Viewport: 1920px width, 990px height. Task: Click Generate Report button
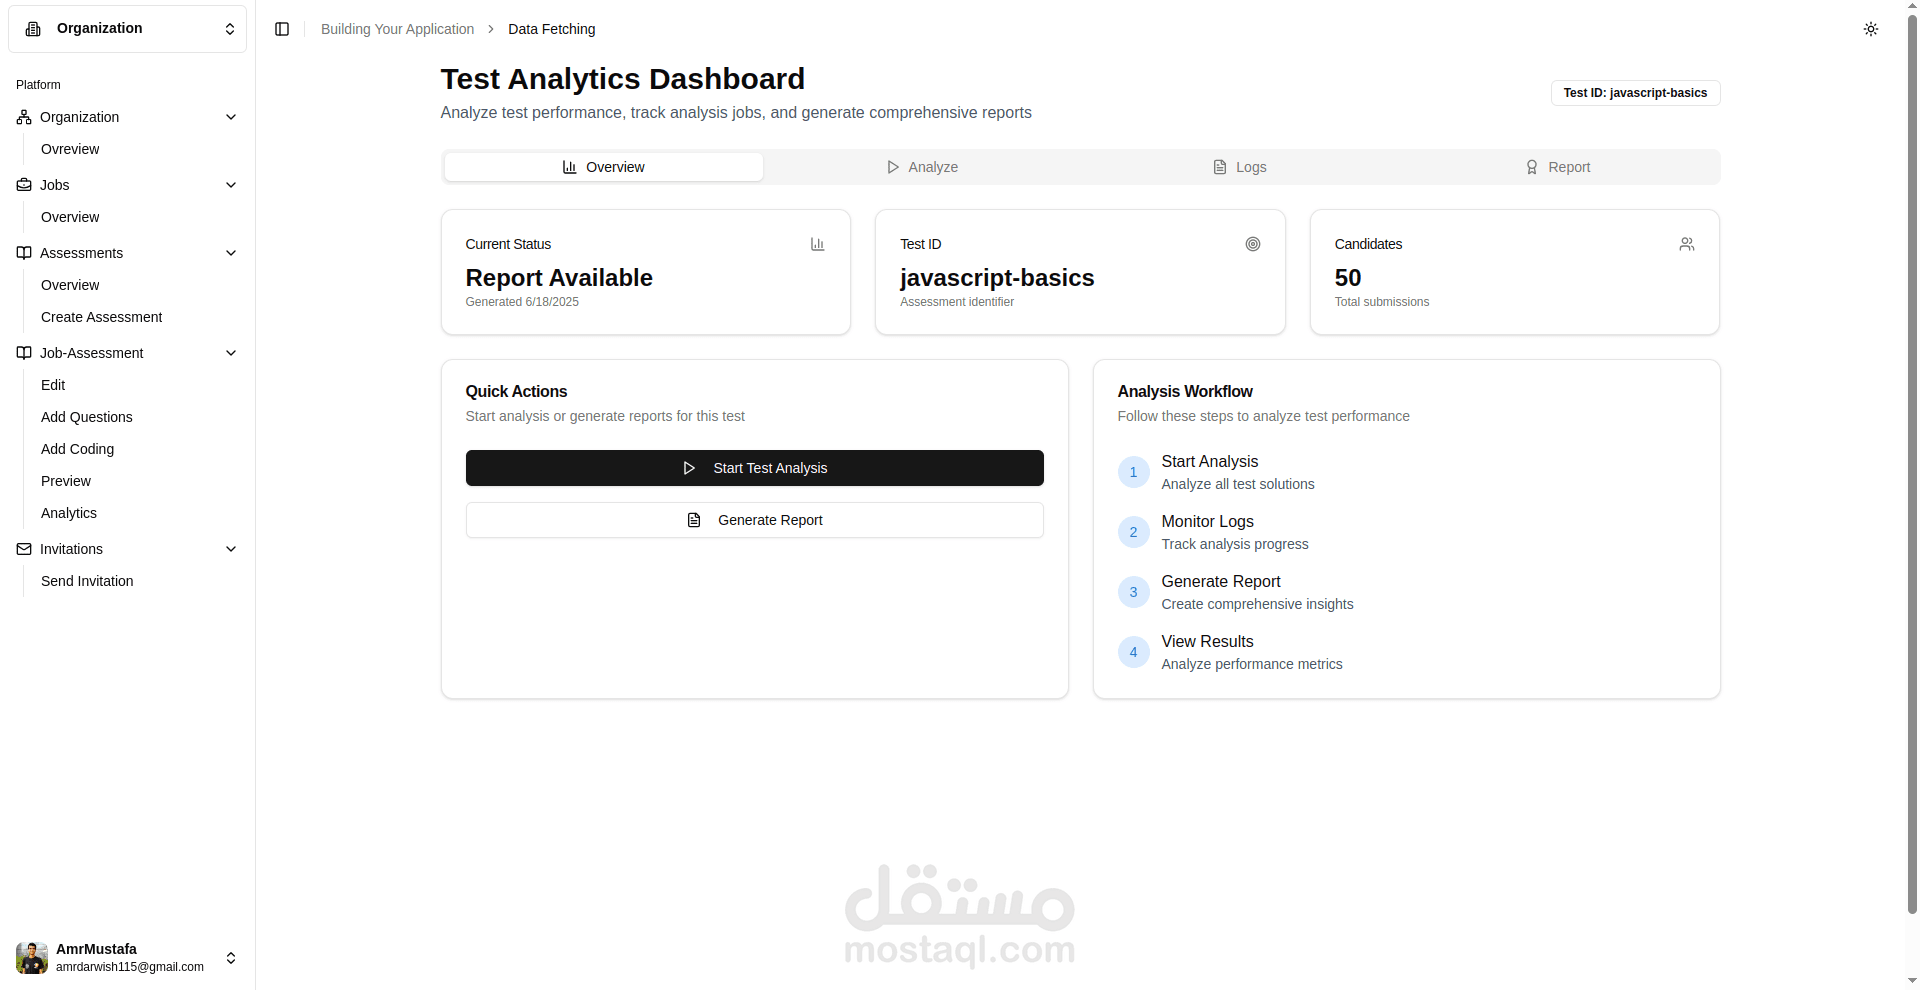coord(754,520)
